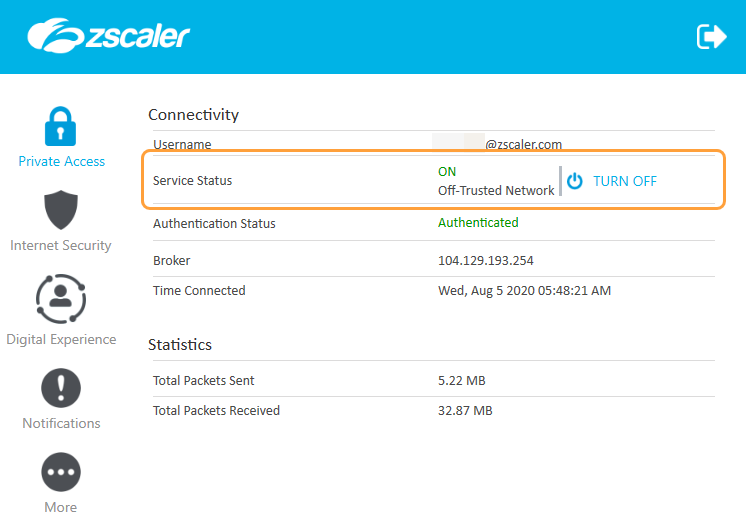
Task: Click the Total Packets Received value
Action: pyautogui.click(x=465, y=410)
